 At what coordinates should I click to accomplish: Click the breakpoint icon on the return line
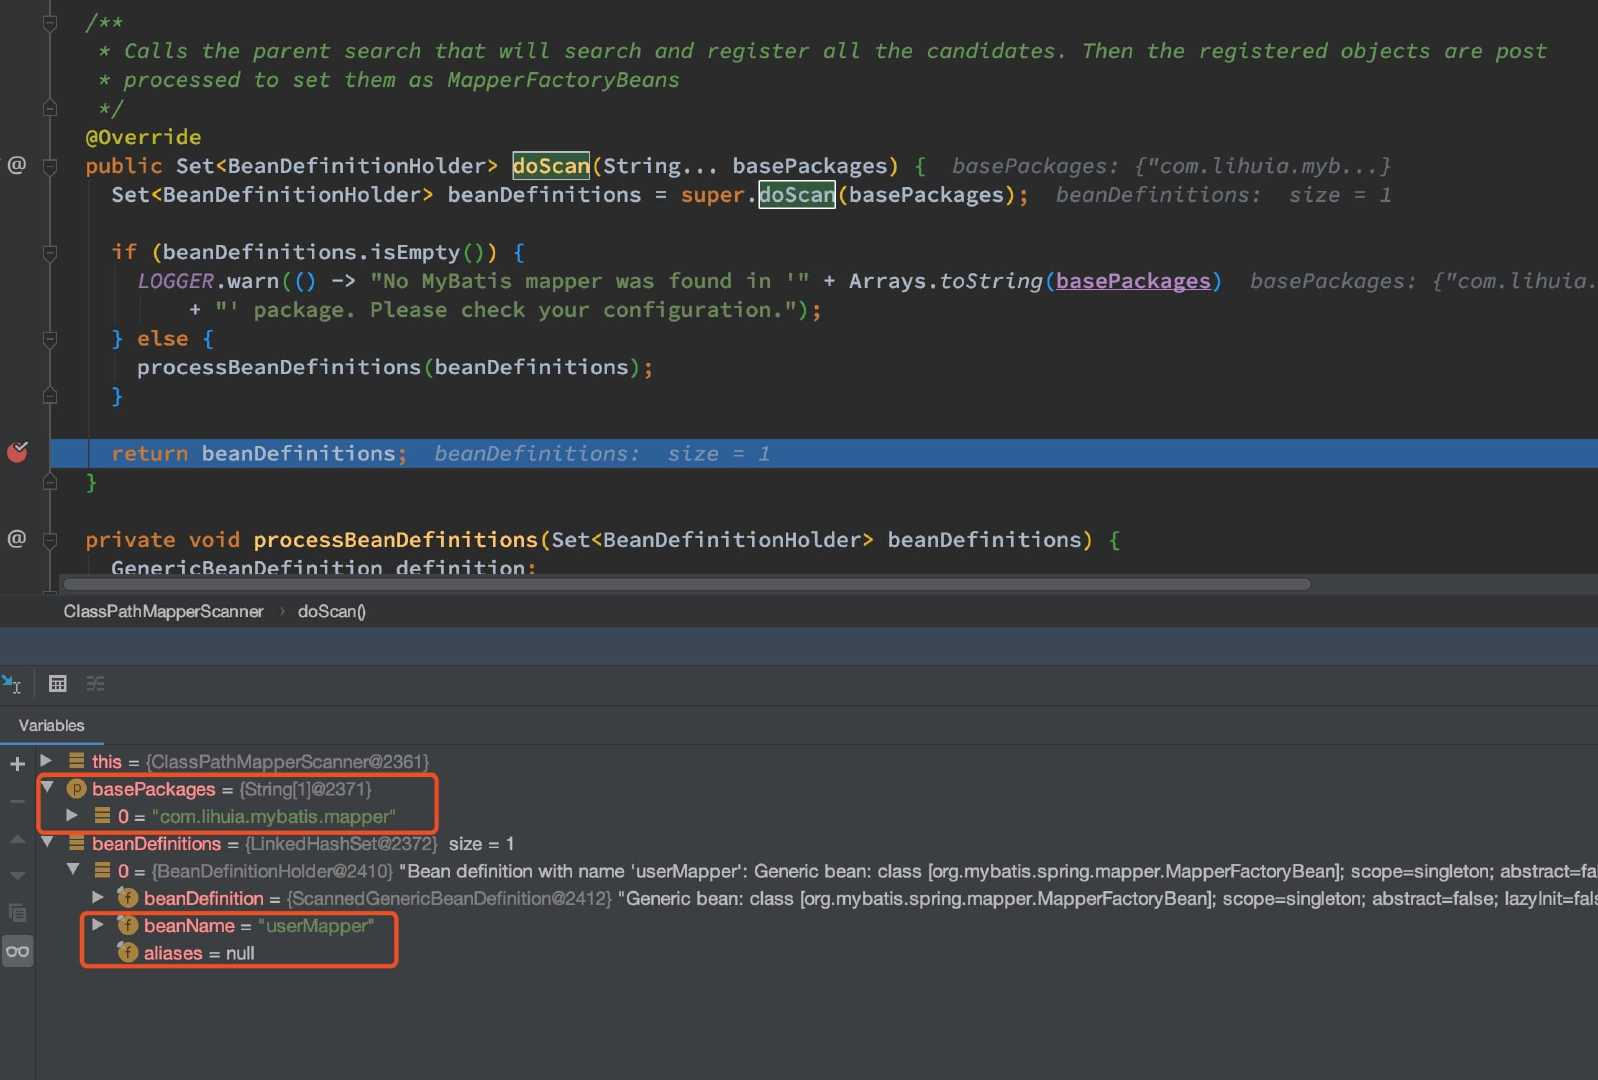[x=18, y=452]
